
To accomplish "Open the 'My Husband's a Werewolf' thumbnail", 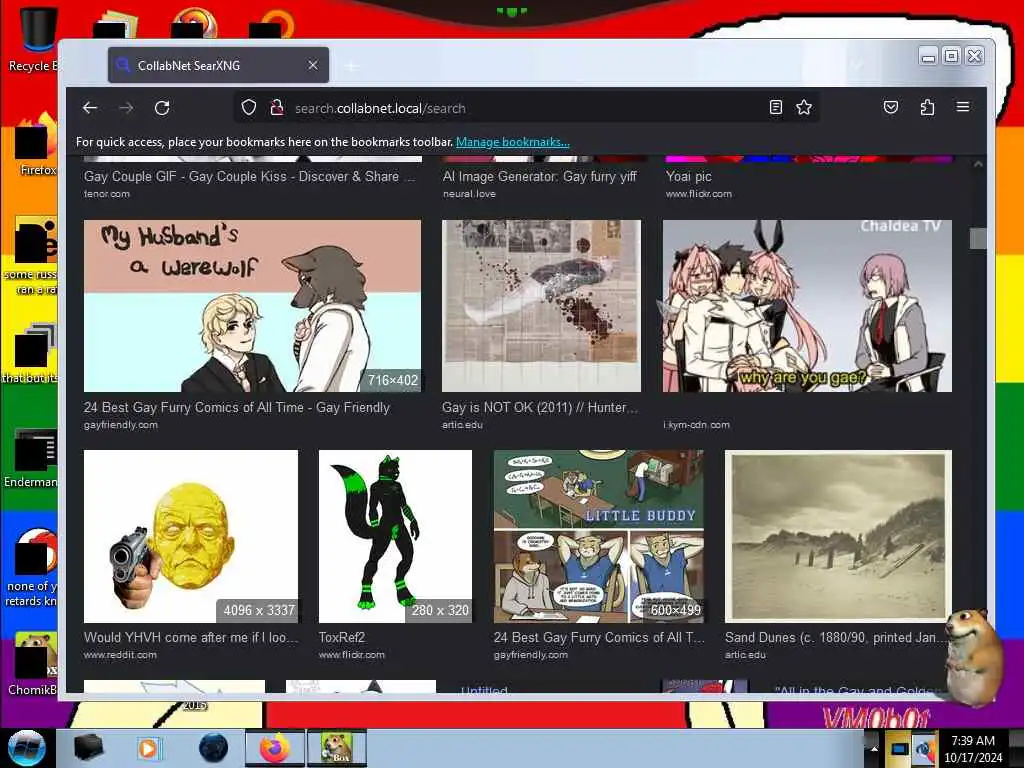I will click(252, 306).
